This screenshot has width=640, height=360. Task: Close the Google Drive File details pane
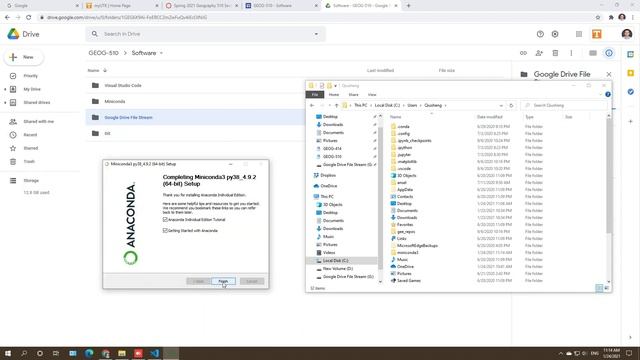(x=609, y=74)
